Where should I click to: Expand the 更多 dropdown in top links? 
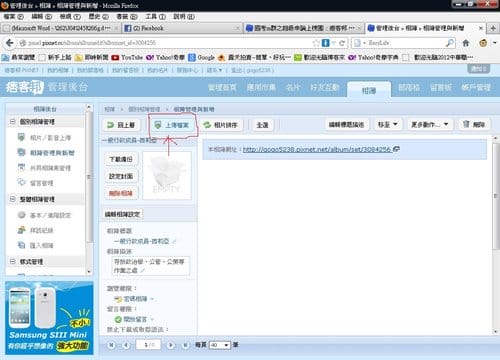click(214, 70)
